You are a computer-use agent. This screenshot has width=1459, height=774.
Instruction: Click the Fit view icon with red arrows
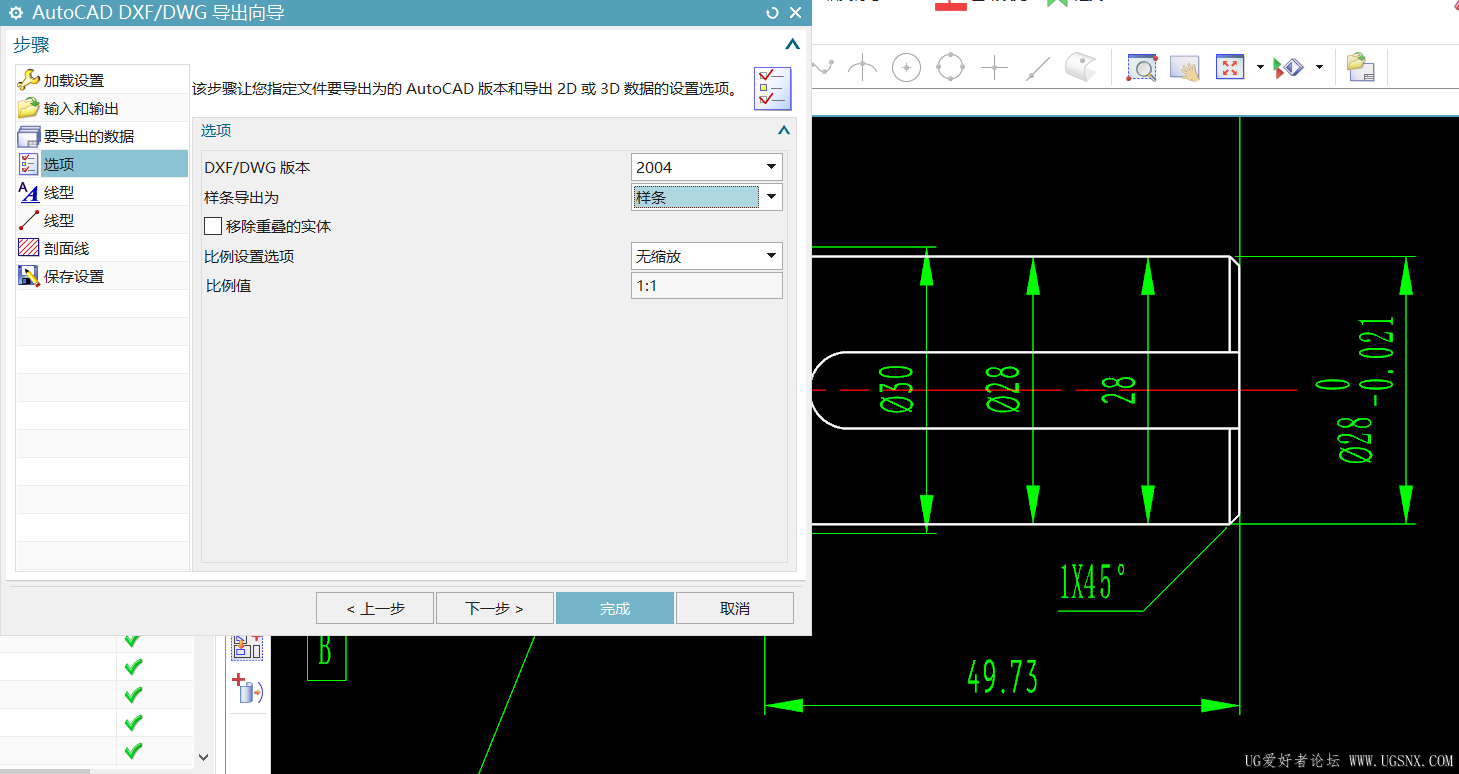[x=1229, y=67]
